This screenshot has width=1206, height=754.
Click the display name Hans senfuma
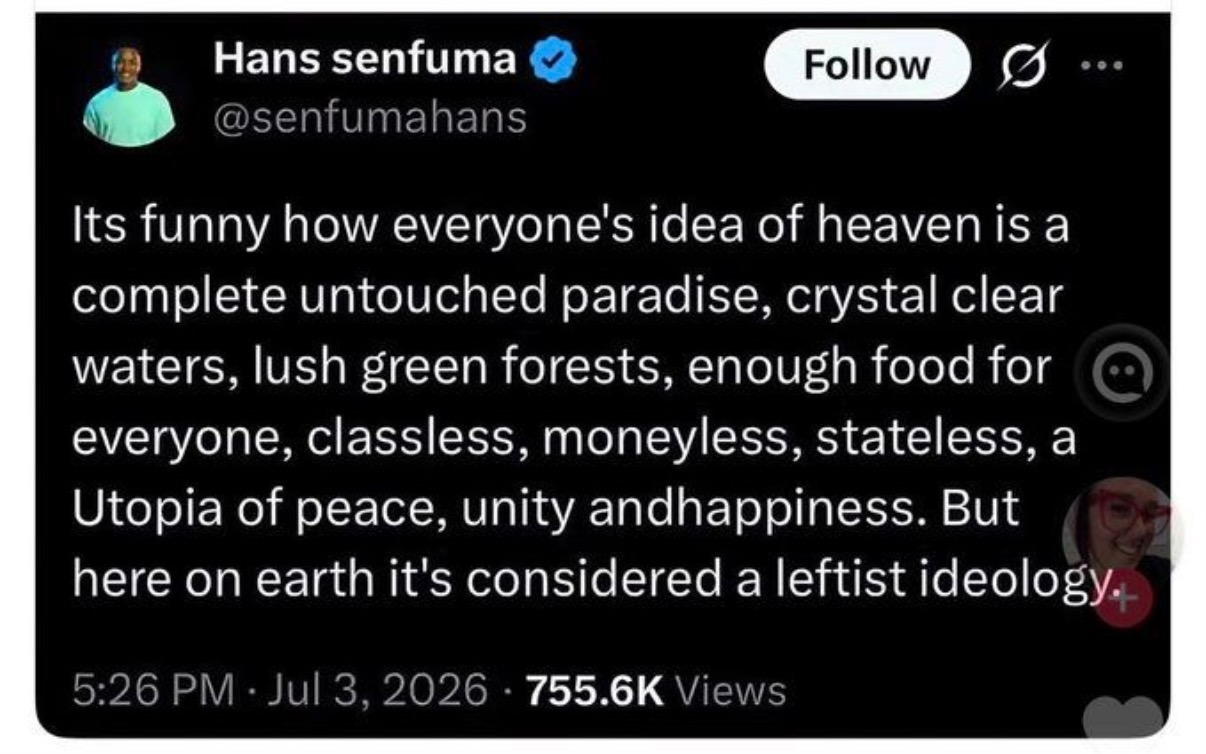pos(365,62)
